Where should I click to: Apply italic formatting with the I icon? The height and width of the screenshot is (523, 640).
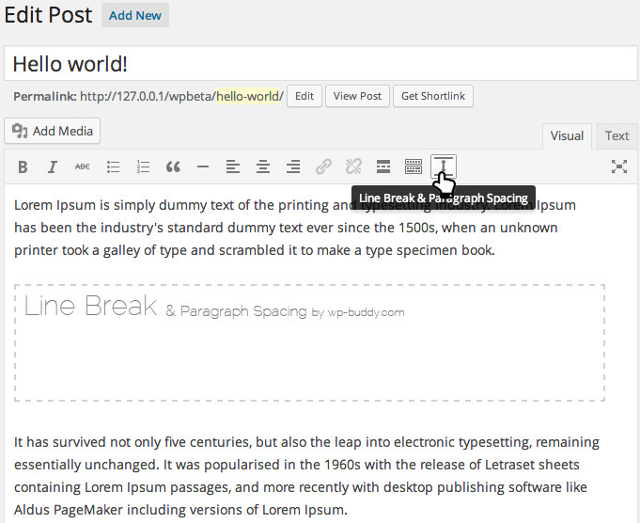(x=53, y=167)
